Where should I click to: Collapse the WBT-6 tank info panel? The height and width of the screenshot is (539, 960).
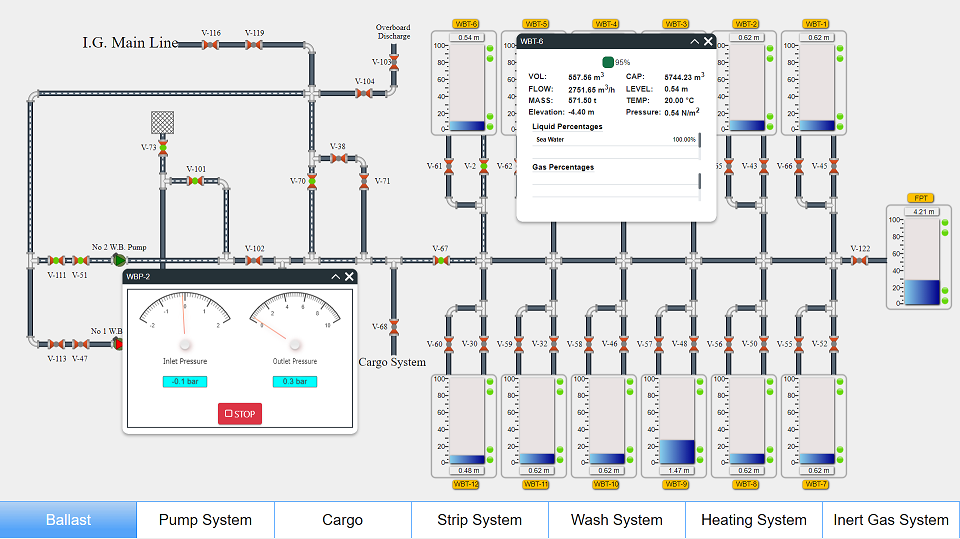694,42
